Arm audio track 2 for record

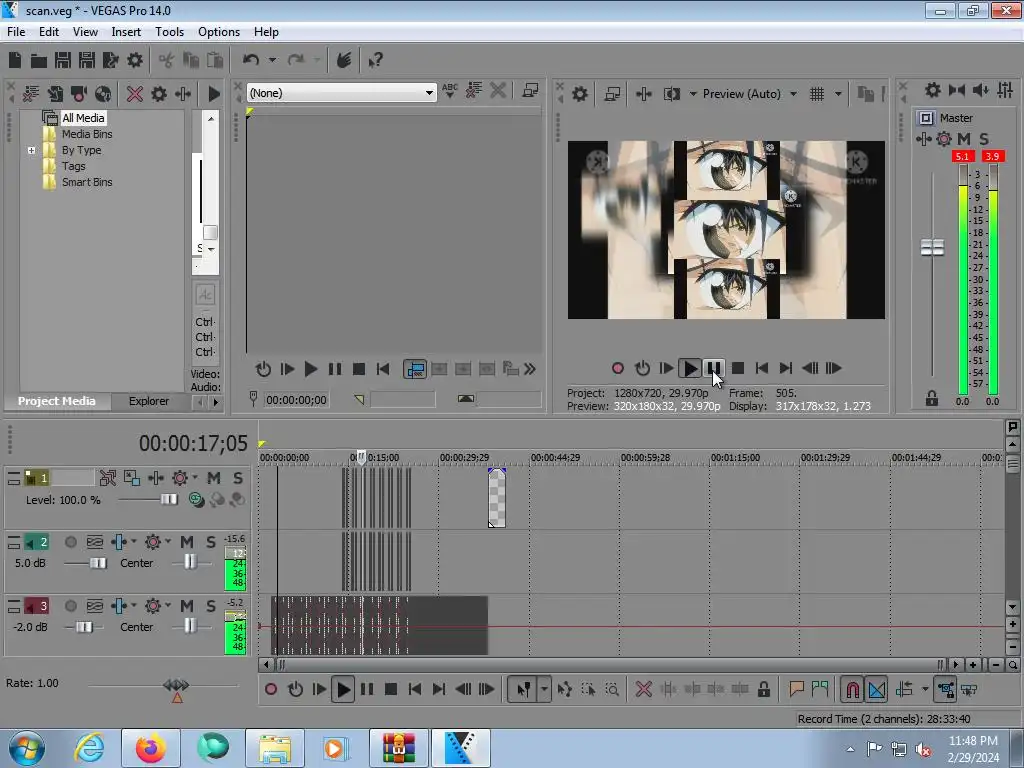tap(71, 542)
